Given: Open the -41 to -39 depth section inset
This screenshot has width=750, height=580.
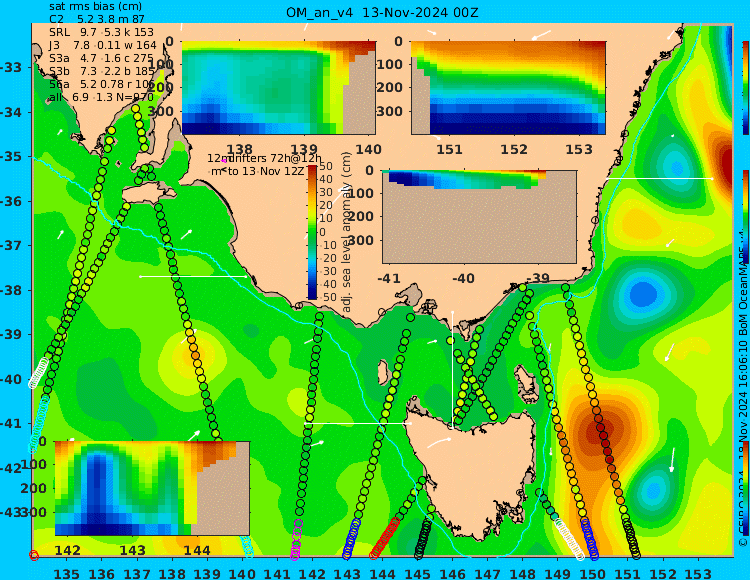Looking at the screenshot, I should (x=479, y=217).
